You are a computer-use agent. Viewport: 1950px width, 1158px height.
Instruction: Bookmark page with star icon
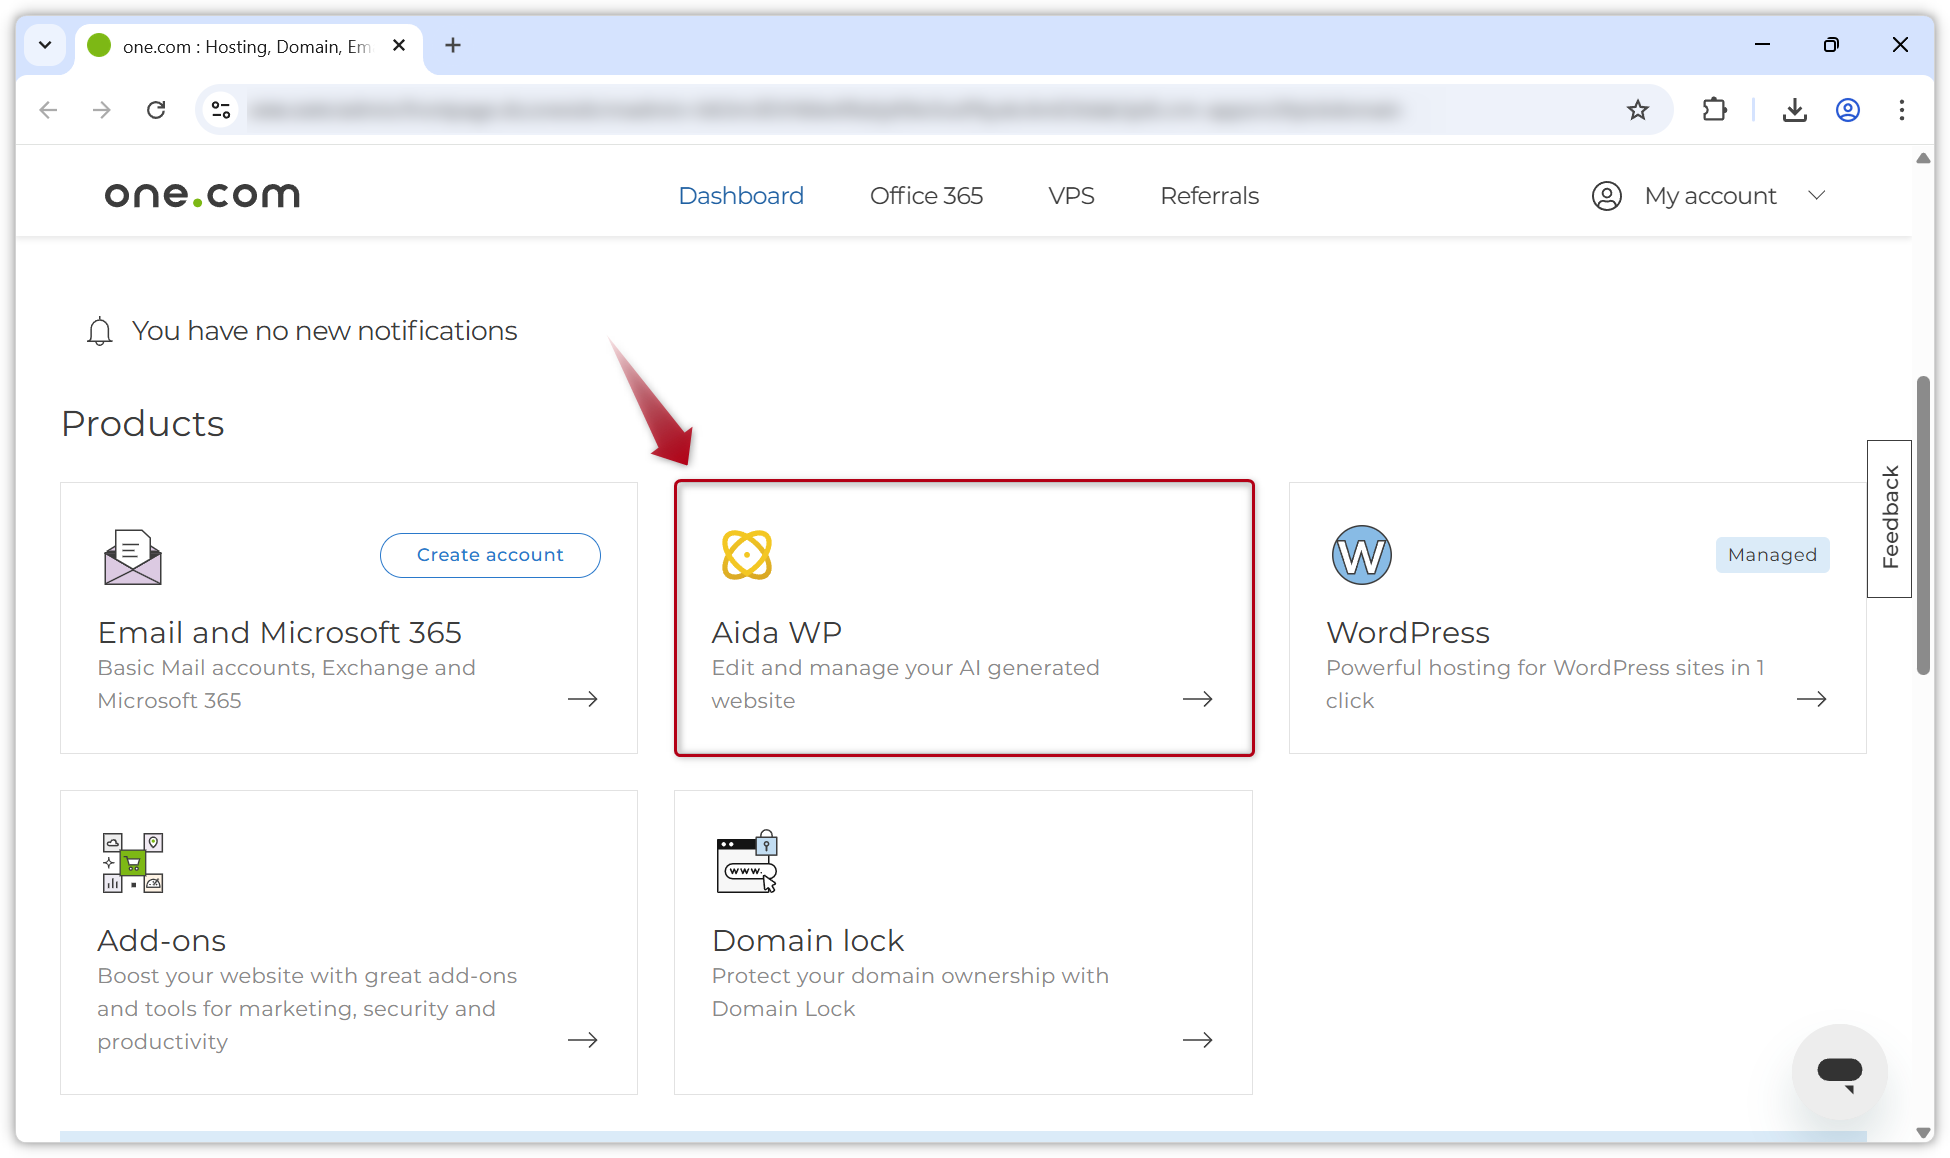pos(1637,110)
